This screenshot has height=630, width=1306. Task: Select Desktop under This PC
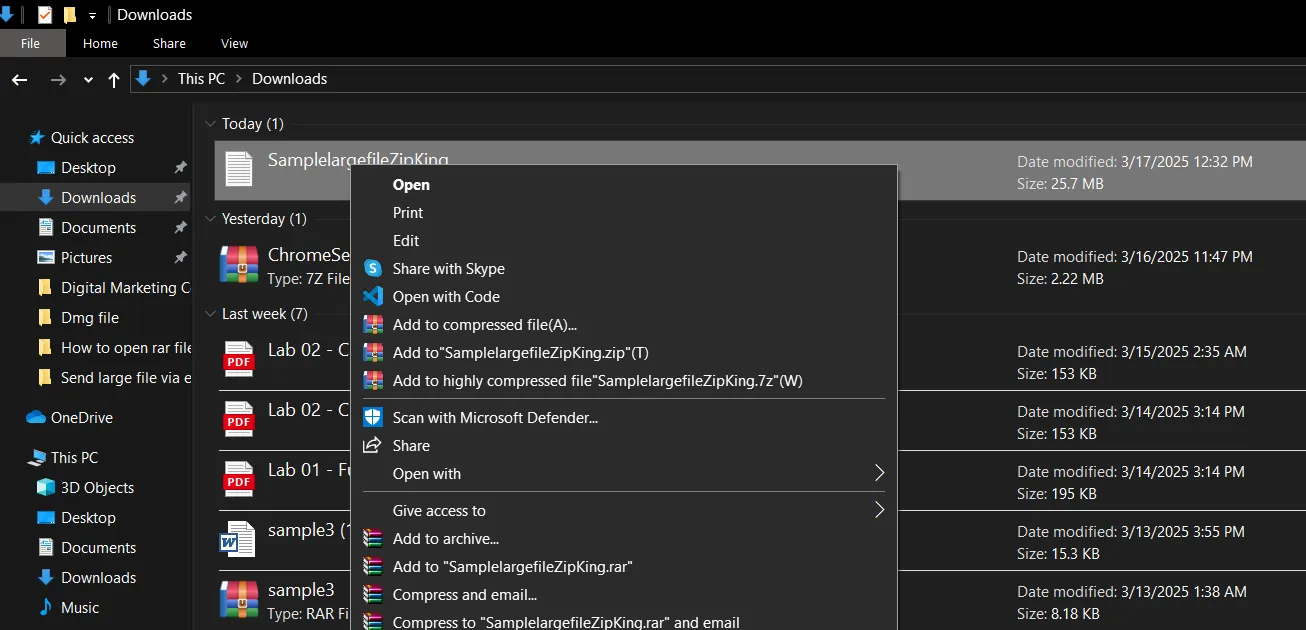89,517
